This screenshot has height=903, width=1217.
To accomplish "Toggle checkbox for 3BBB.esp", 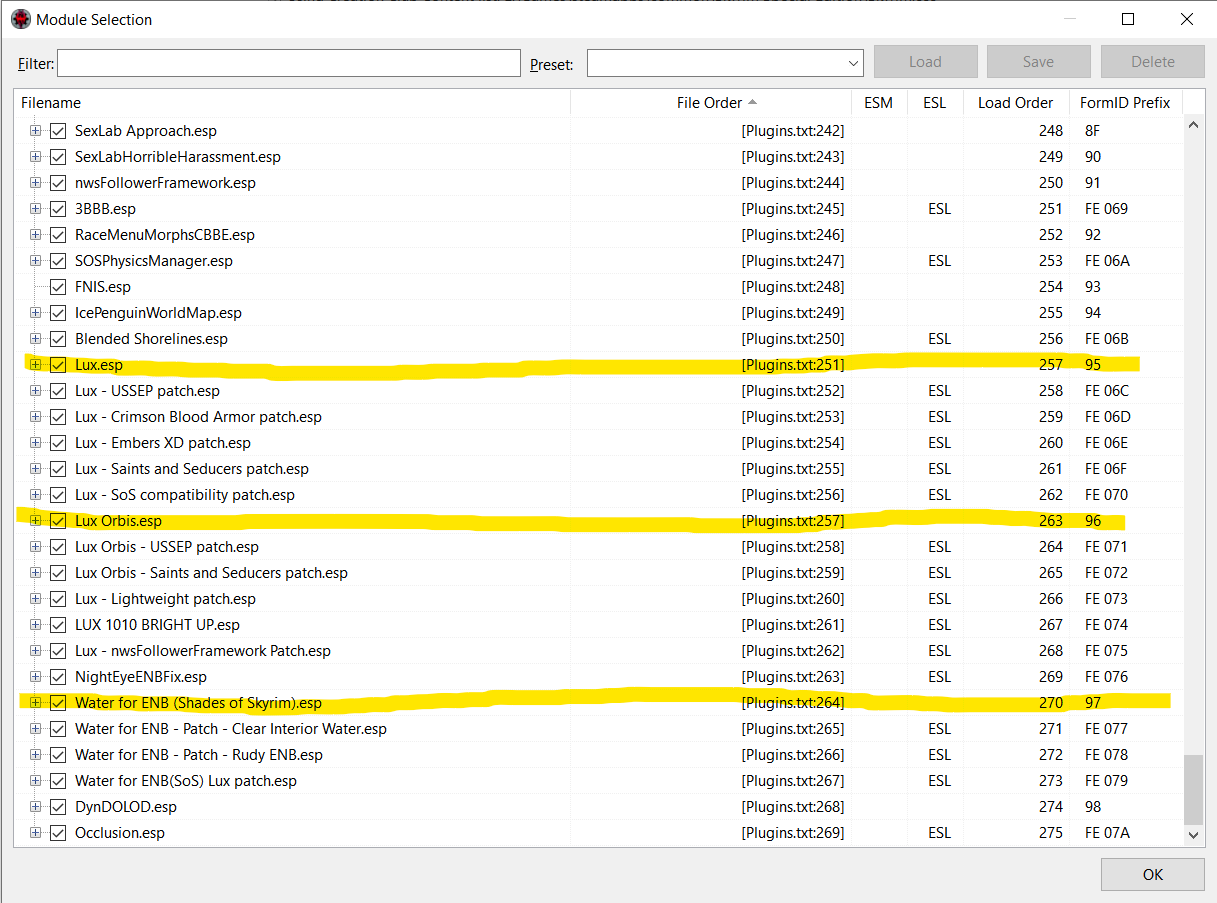I will (58, 209).
